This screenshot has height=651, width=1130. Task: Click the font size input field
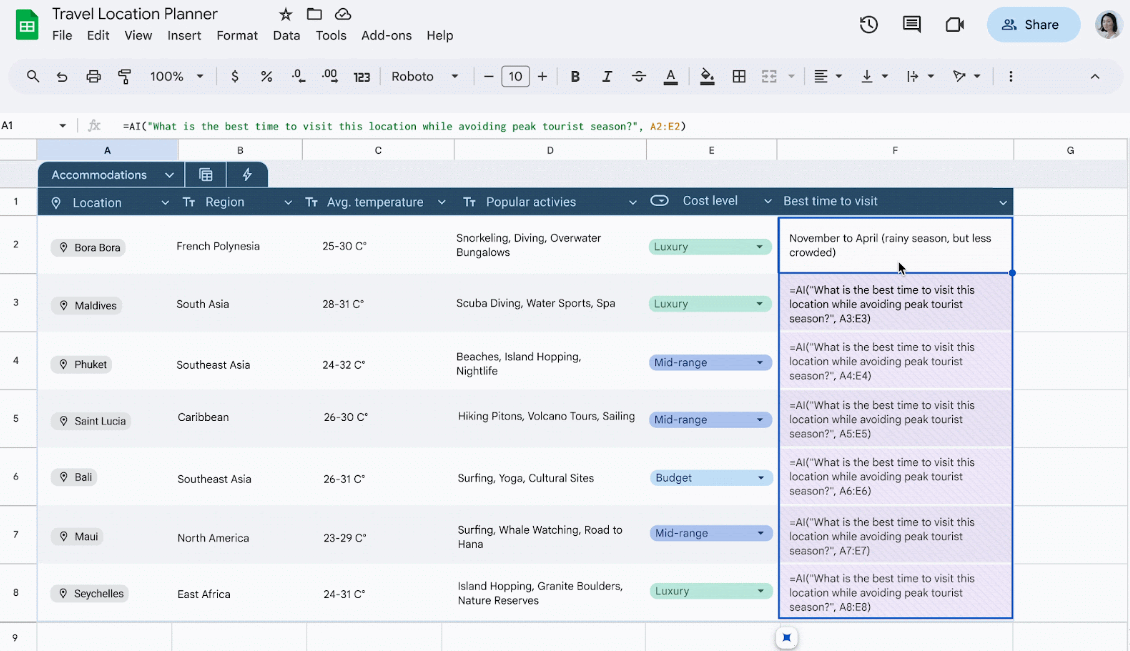click(x=515, y=77)
